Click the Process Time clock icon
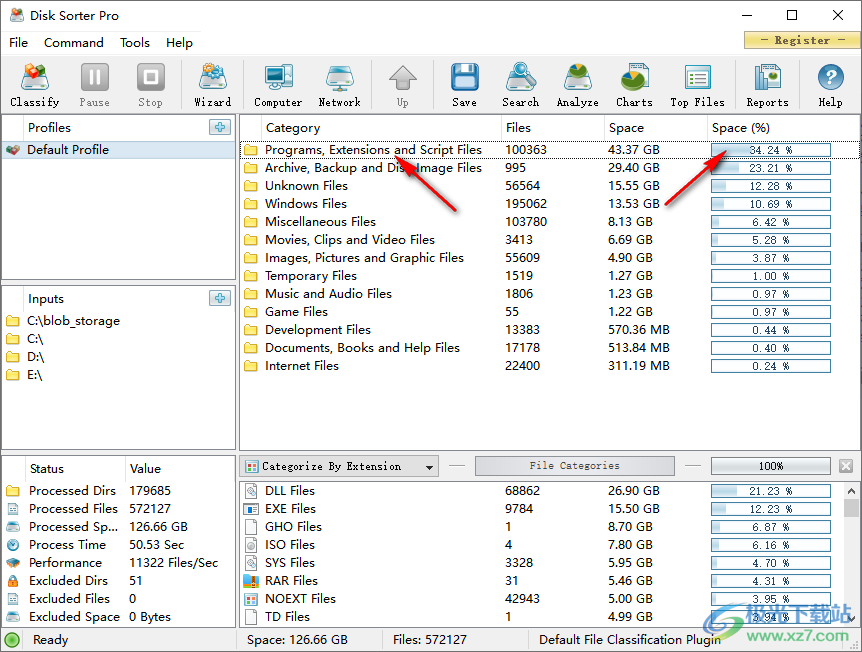Viewport: 862px width, 652px height. [x=13, y=545]
